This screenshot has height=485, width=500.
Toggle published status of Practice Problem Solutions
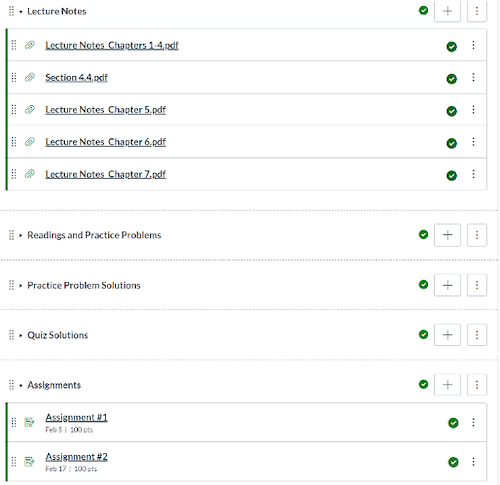point(423,284)
